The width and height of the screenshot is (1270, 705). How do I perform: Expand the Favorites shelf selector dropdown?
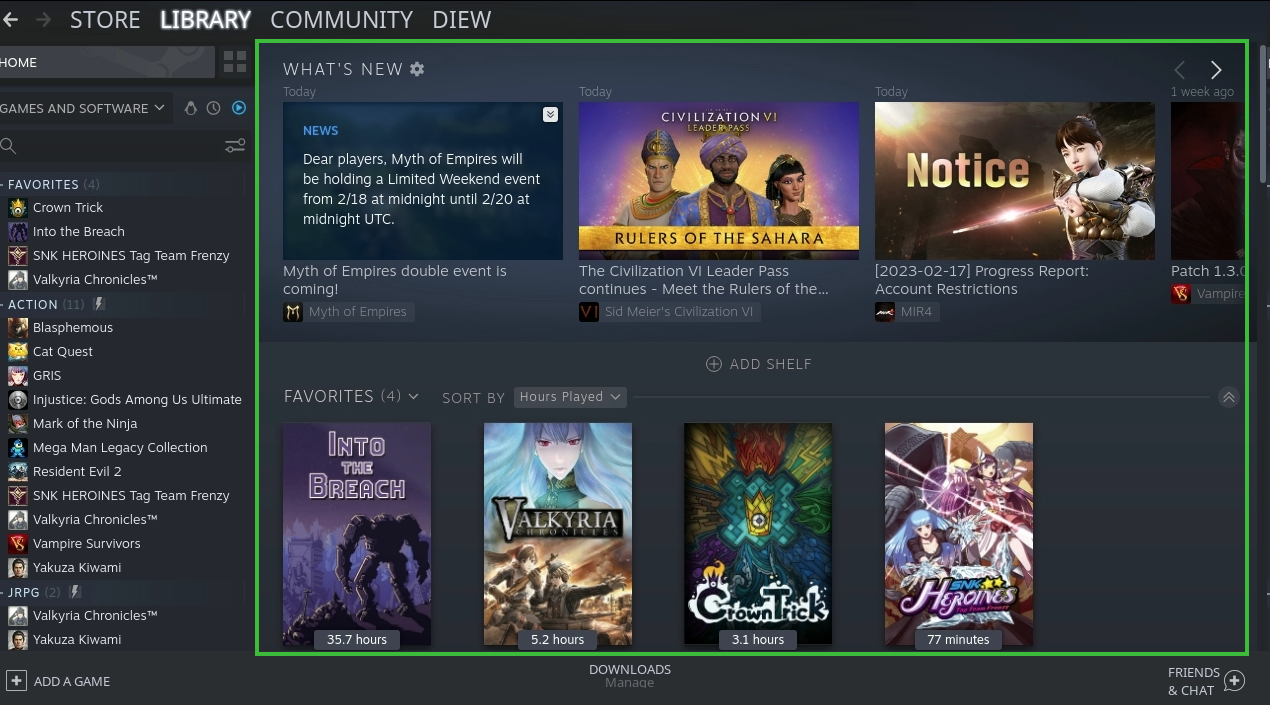tap(414, 397)
